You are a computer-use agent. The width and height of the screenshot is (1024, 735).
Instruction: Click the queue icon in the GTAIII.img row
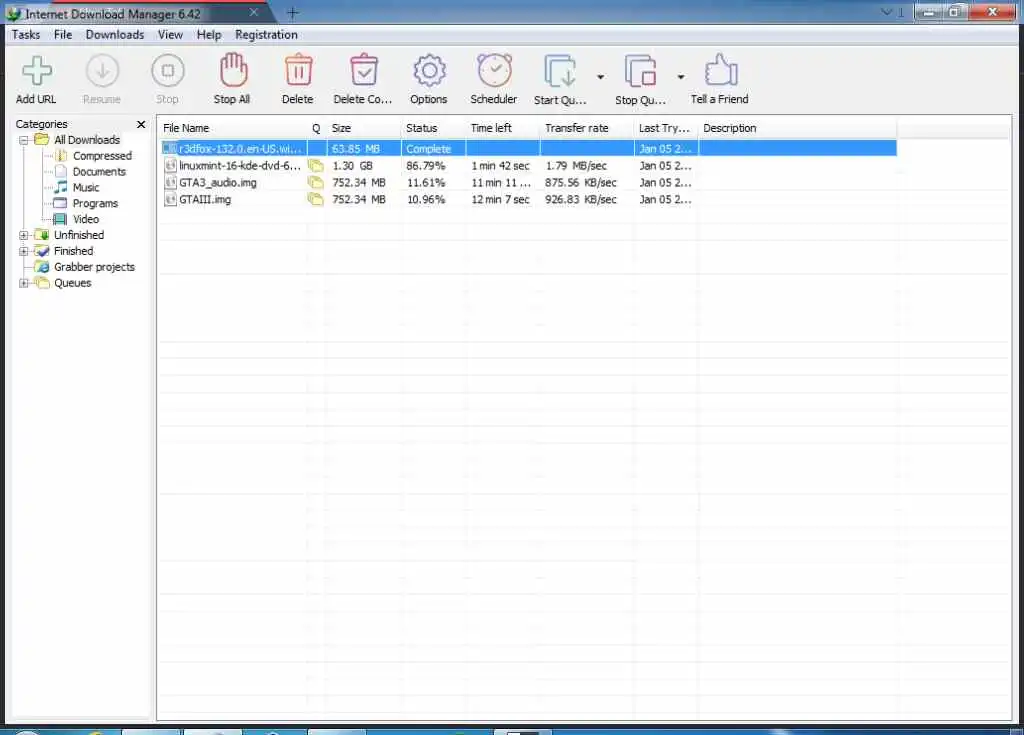tap(316, 199)
